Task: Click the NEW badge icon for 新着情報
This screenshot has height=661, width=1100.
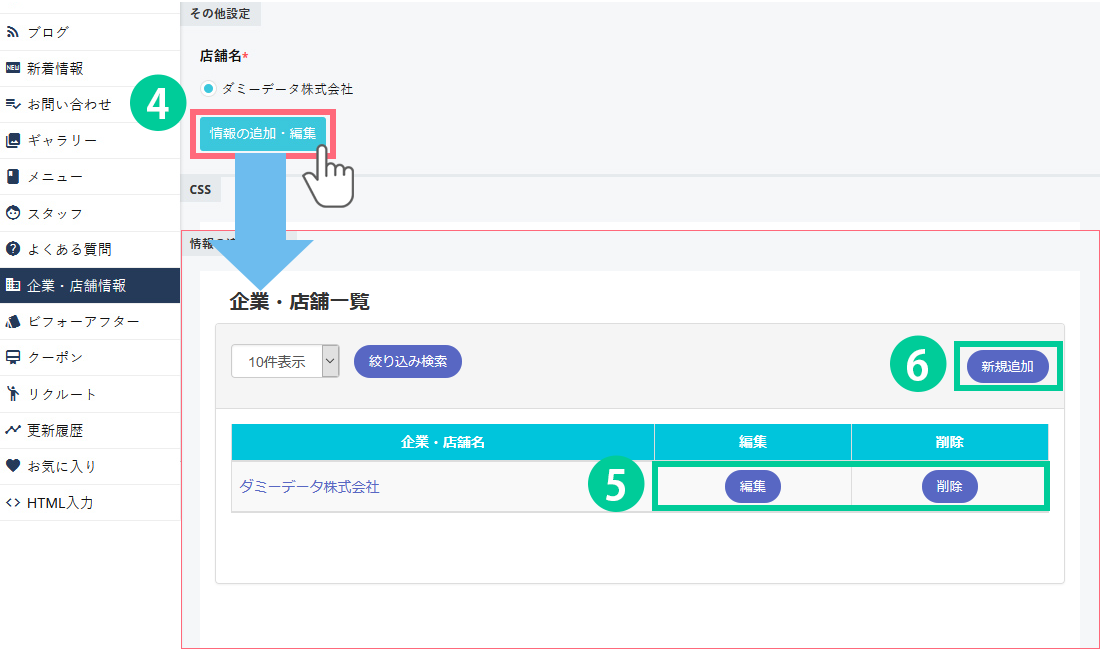Action: point(13,68)
